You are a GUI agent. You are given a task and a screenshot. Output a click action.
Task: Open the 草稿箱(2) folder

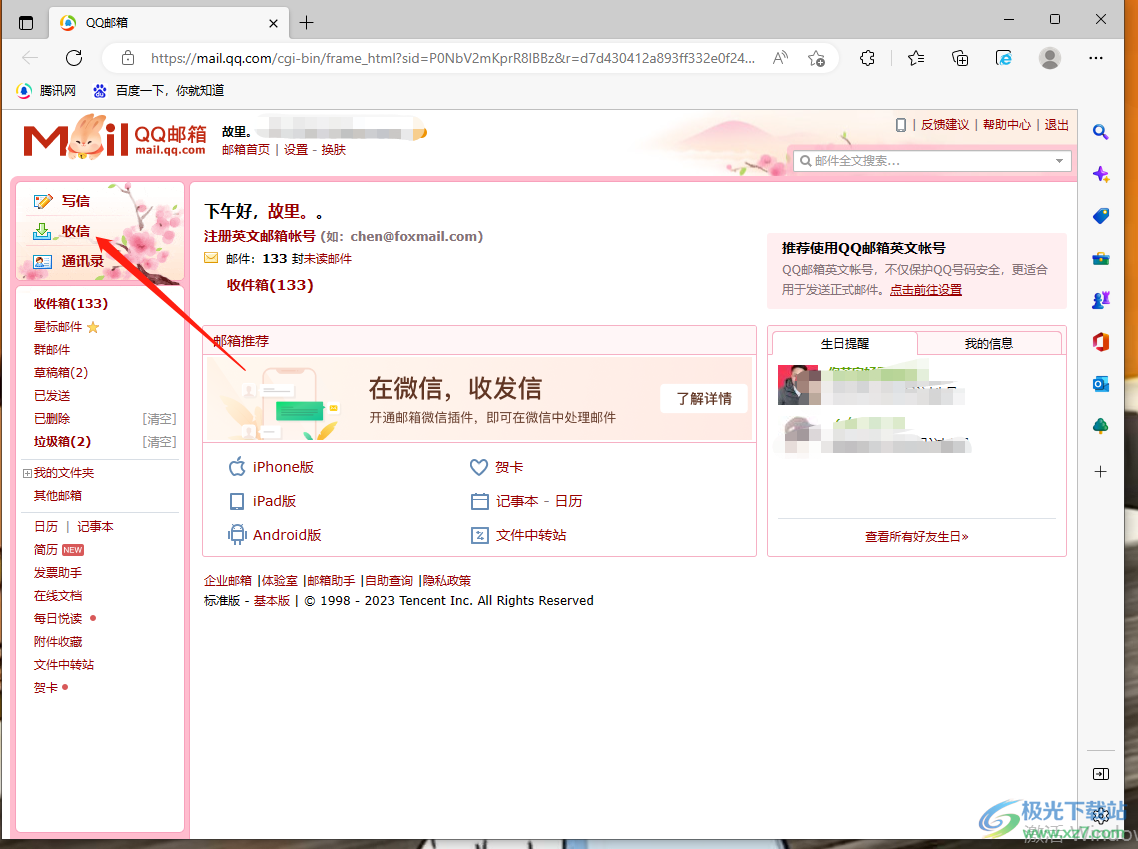click(x=61, y=373)
